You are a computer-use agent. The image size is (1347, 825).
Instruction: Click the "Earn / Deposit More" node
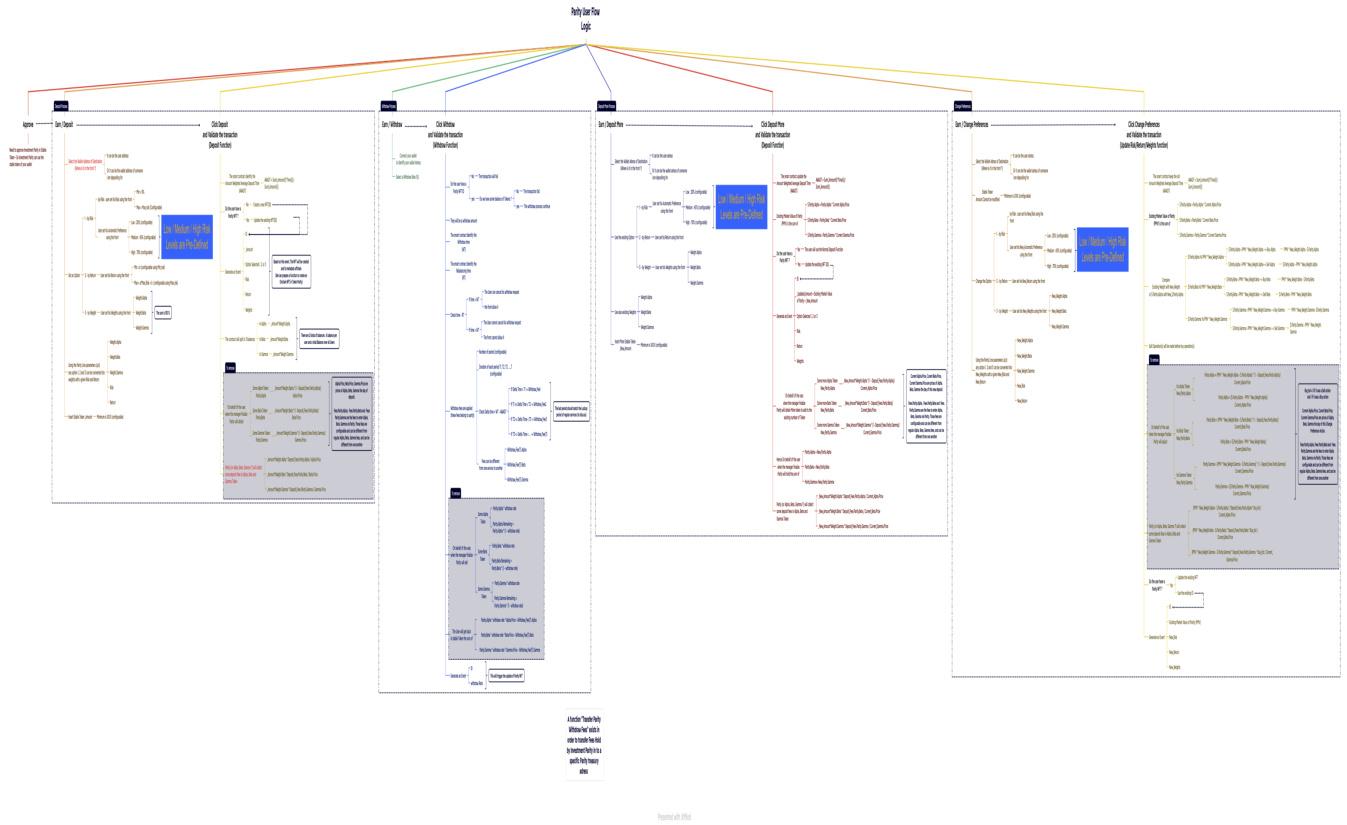pyautogui.click(x=610, y=125)
